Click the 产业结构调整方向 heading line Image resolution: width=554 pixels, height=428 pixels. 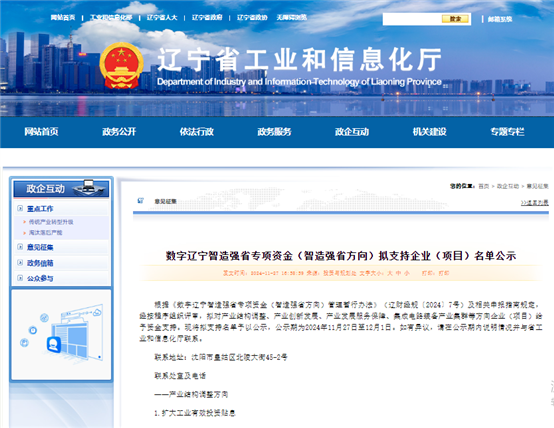pos(191,394)
